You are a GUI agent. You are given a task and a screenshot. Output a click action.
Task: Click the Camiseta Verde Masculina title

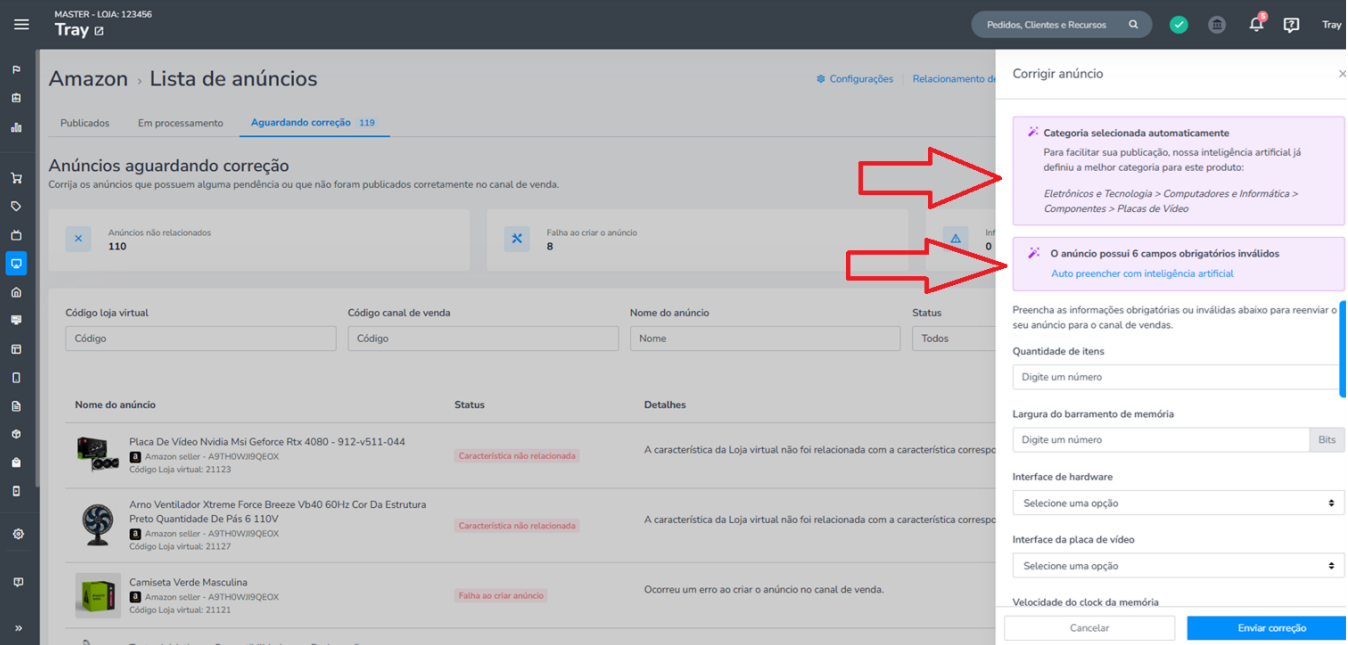click(188, 582)
